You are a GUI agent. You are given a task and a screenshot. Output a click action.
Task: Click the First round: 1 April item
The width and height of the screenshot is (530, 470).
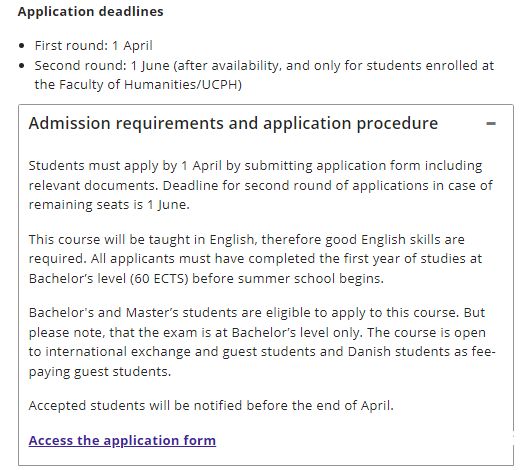coord(94,46)
